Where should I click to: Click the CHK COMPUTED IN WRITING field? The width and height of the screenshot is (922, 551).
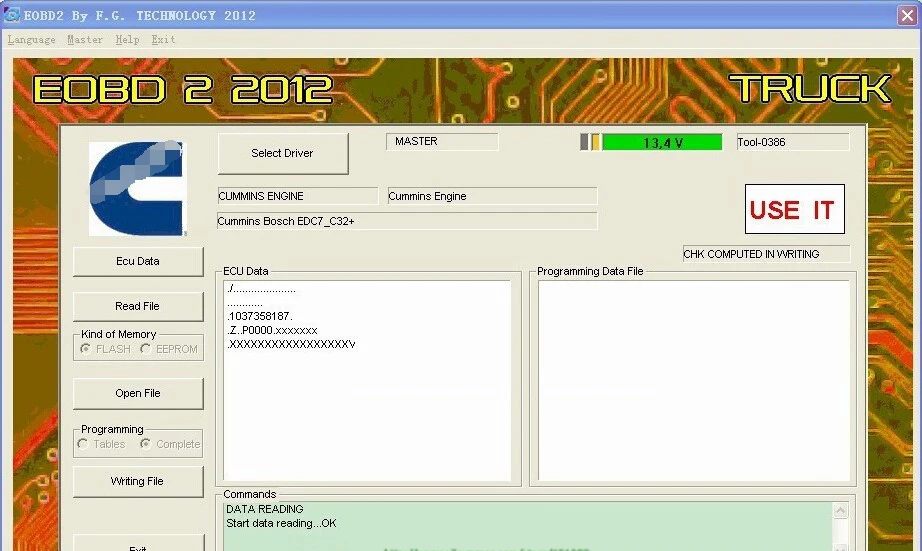[x=766, y=254]
